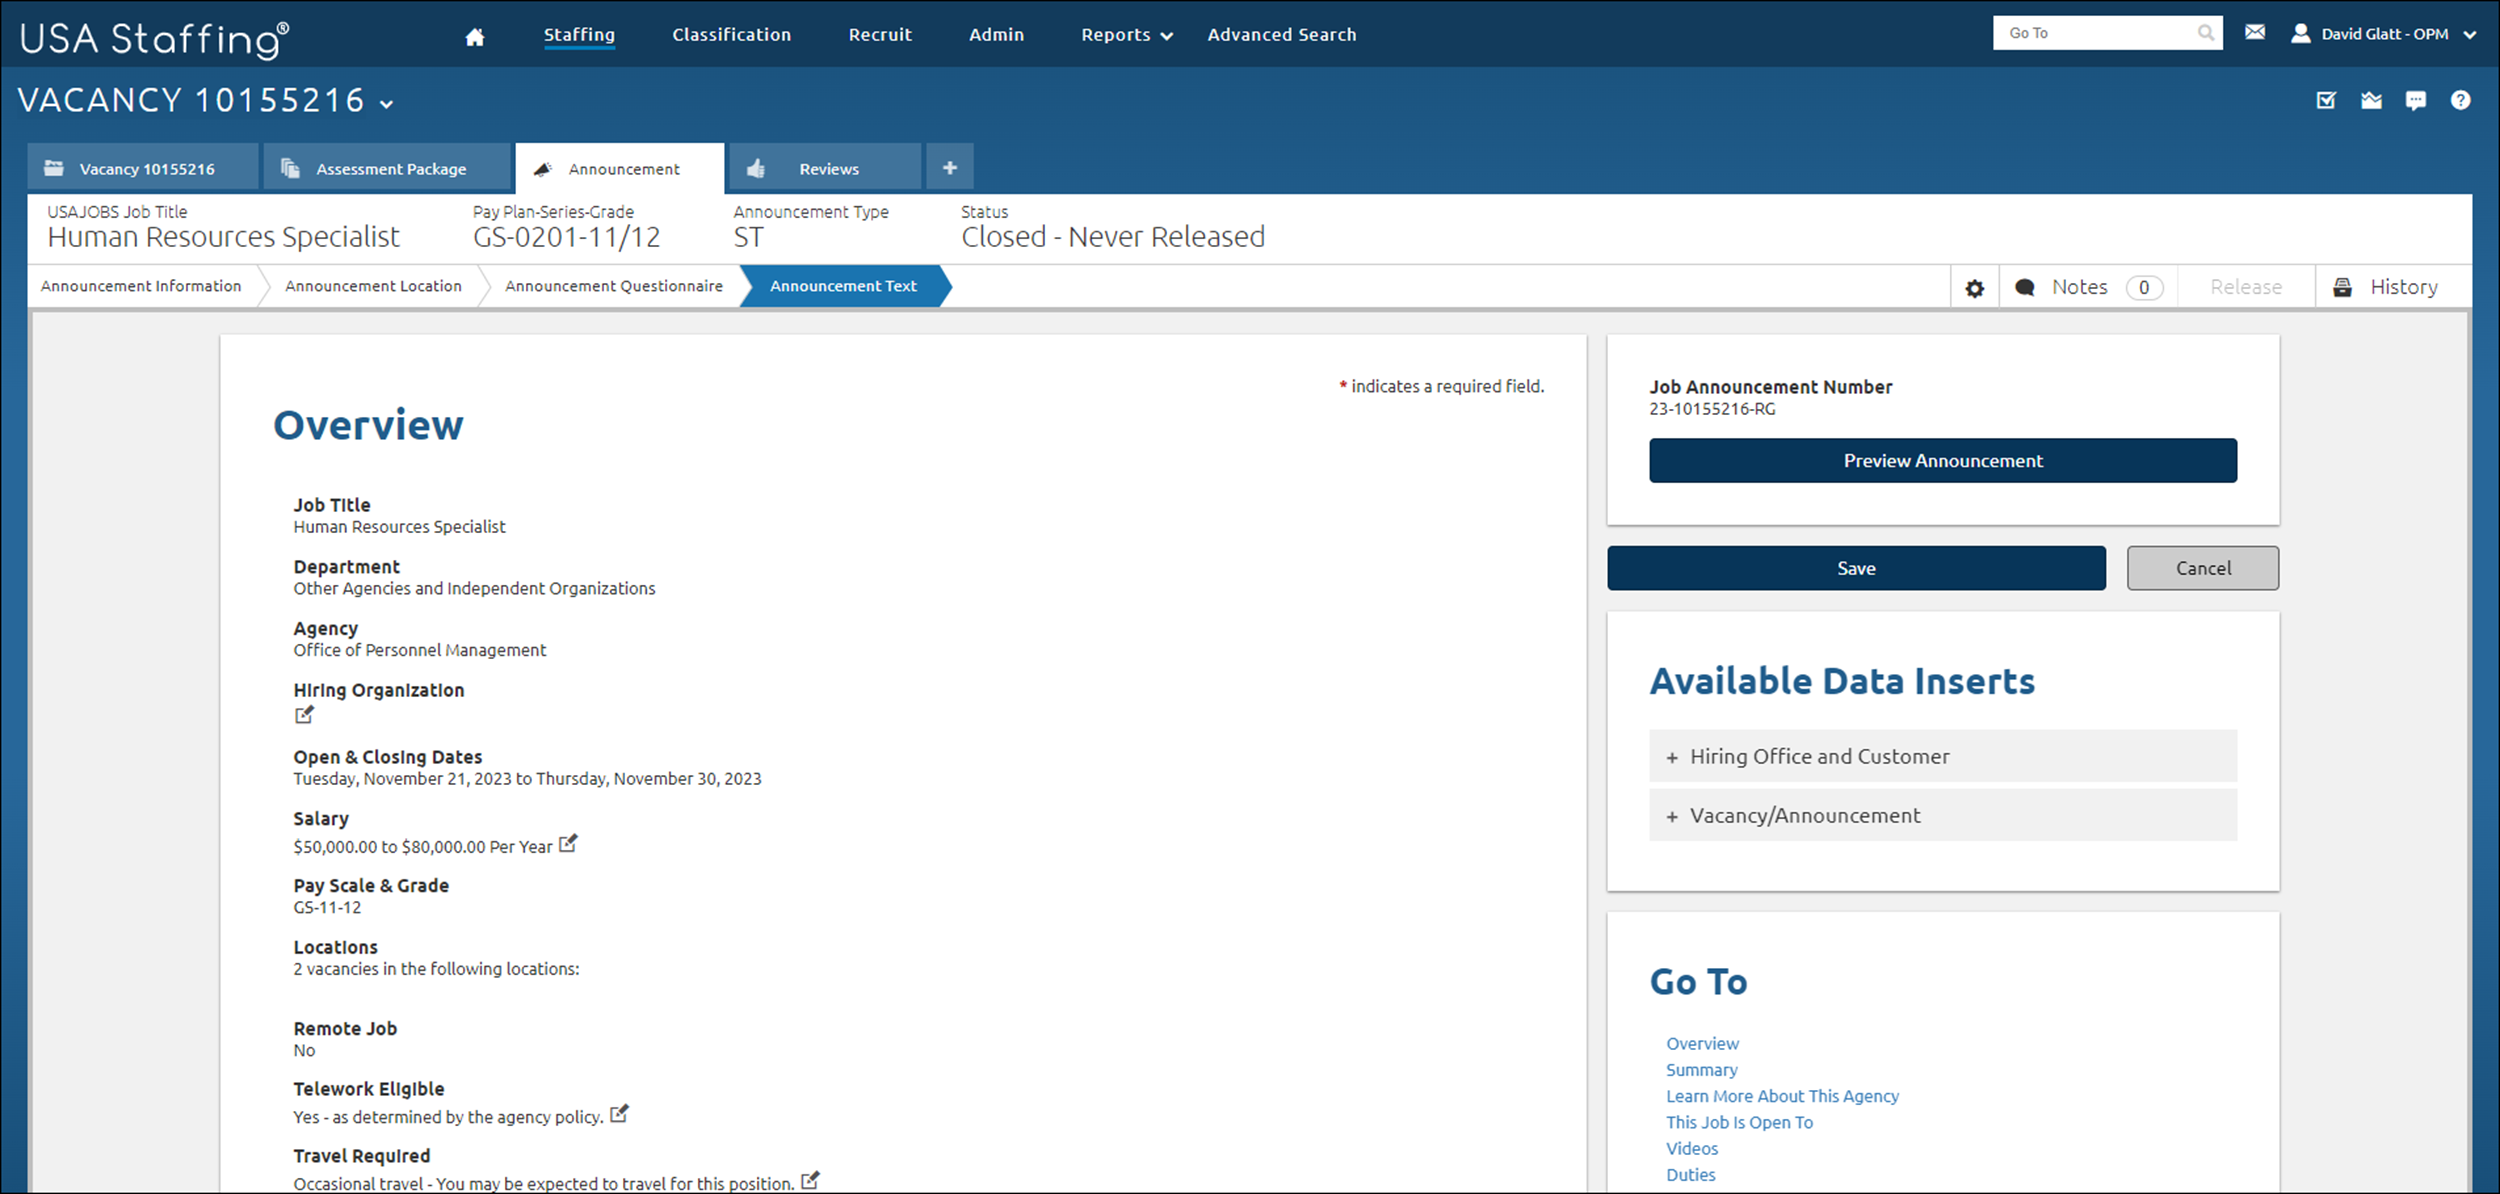The width and height of the screenshot is (2500, 1194).
Task: Click the search magnifier in Go To box
Action: (2205, 33)
